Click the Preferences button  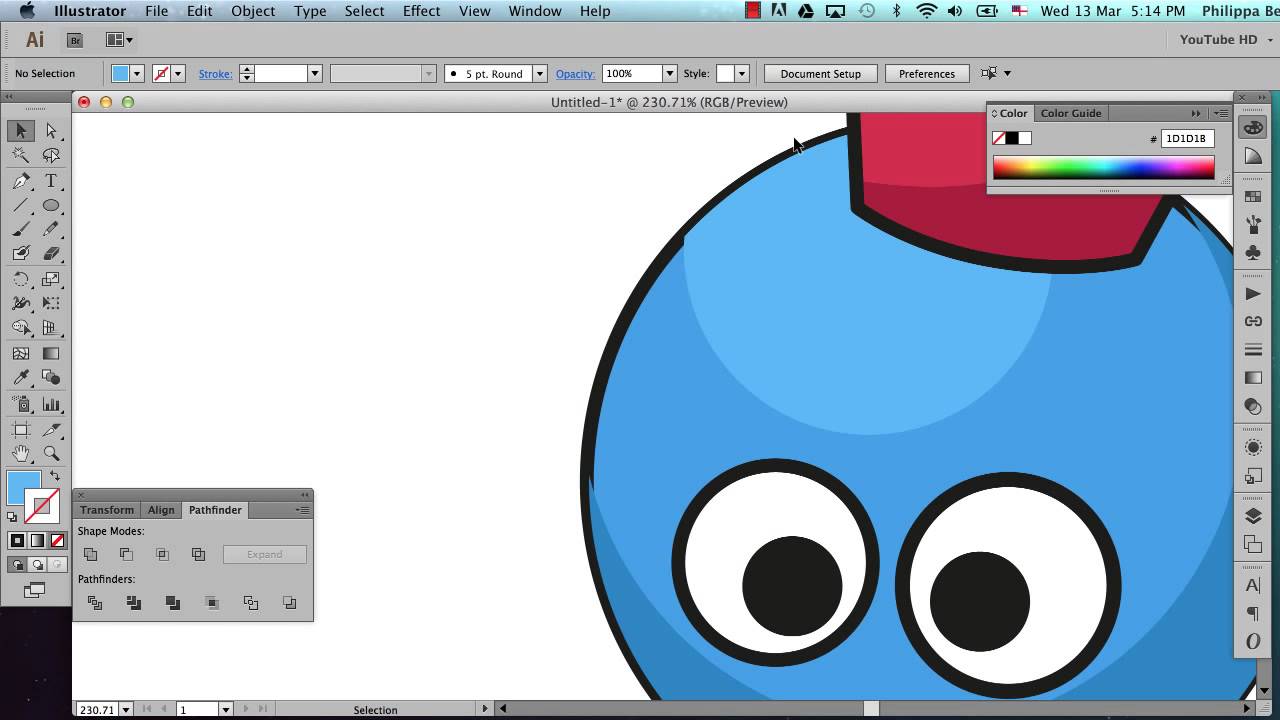[927, 74]
